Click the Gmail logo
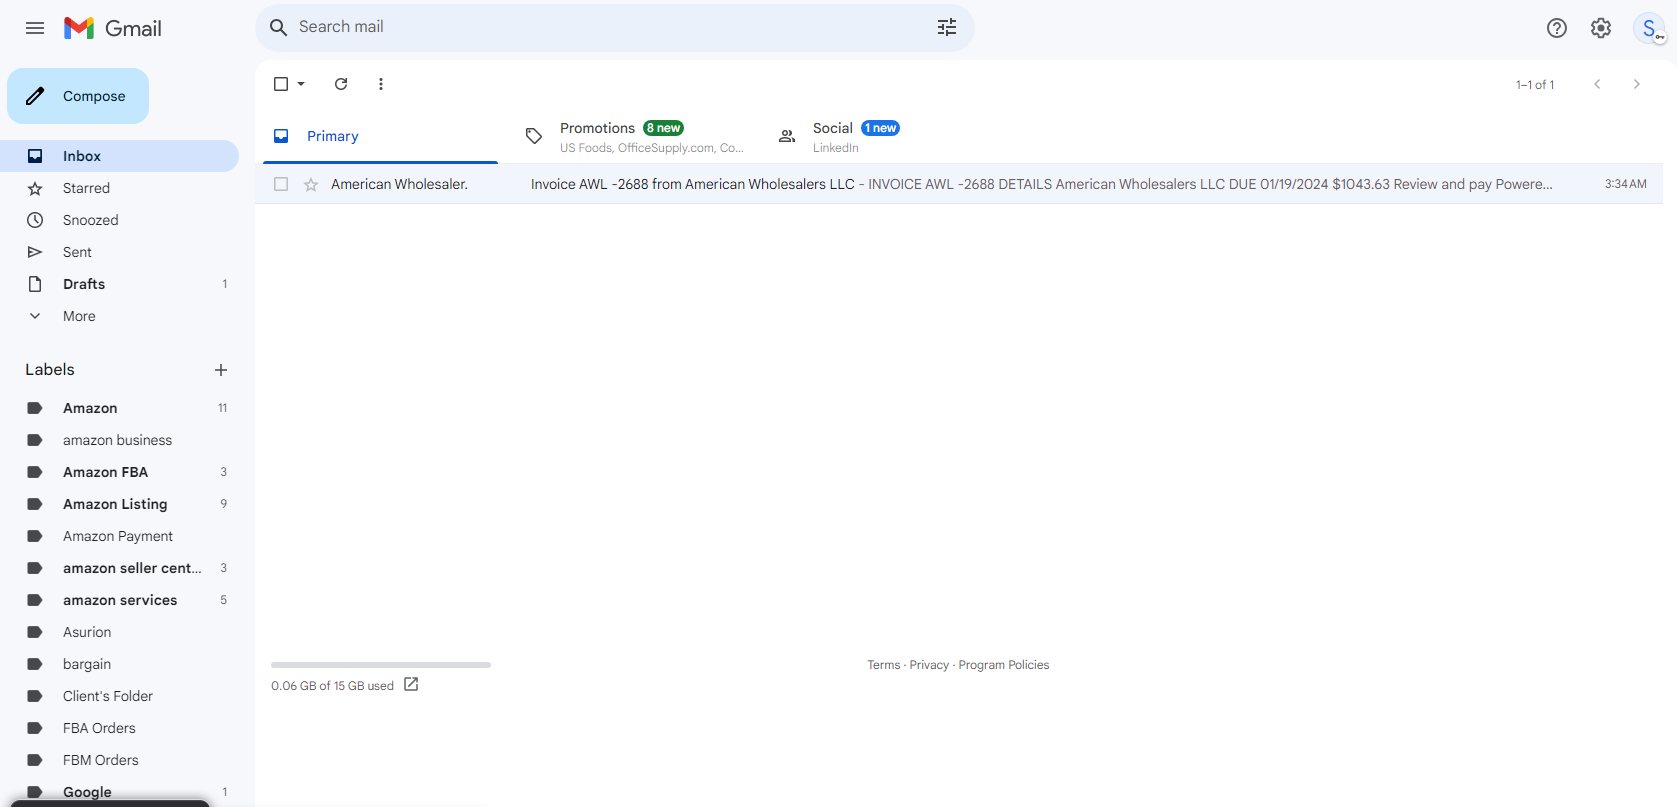The image size is (1677, 807). (x=113, y=28)
